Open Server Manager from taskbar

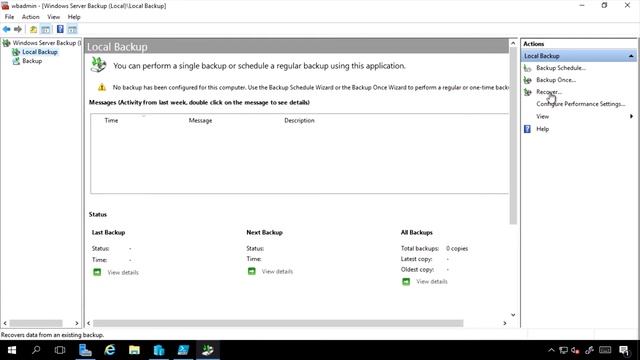tap(85, 350)
